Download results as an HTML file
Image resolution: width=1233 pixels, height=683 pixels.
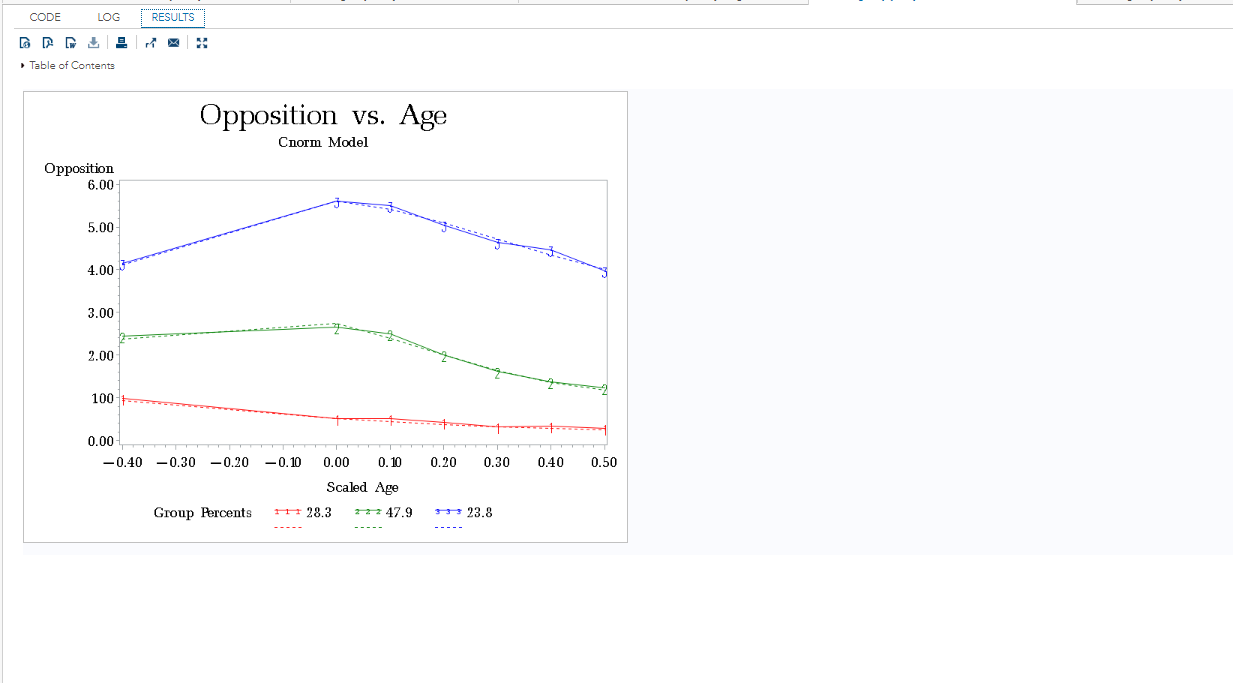[x=25, y=43]
